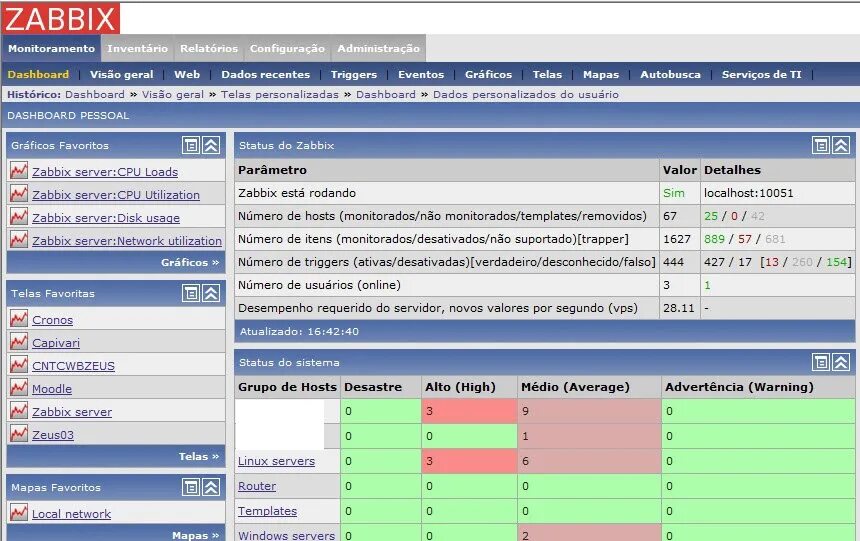Click the screen icon beside Cronos
This screenshot has width=860, height=541.
pos(19,319)
